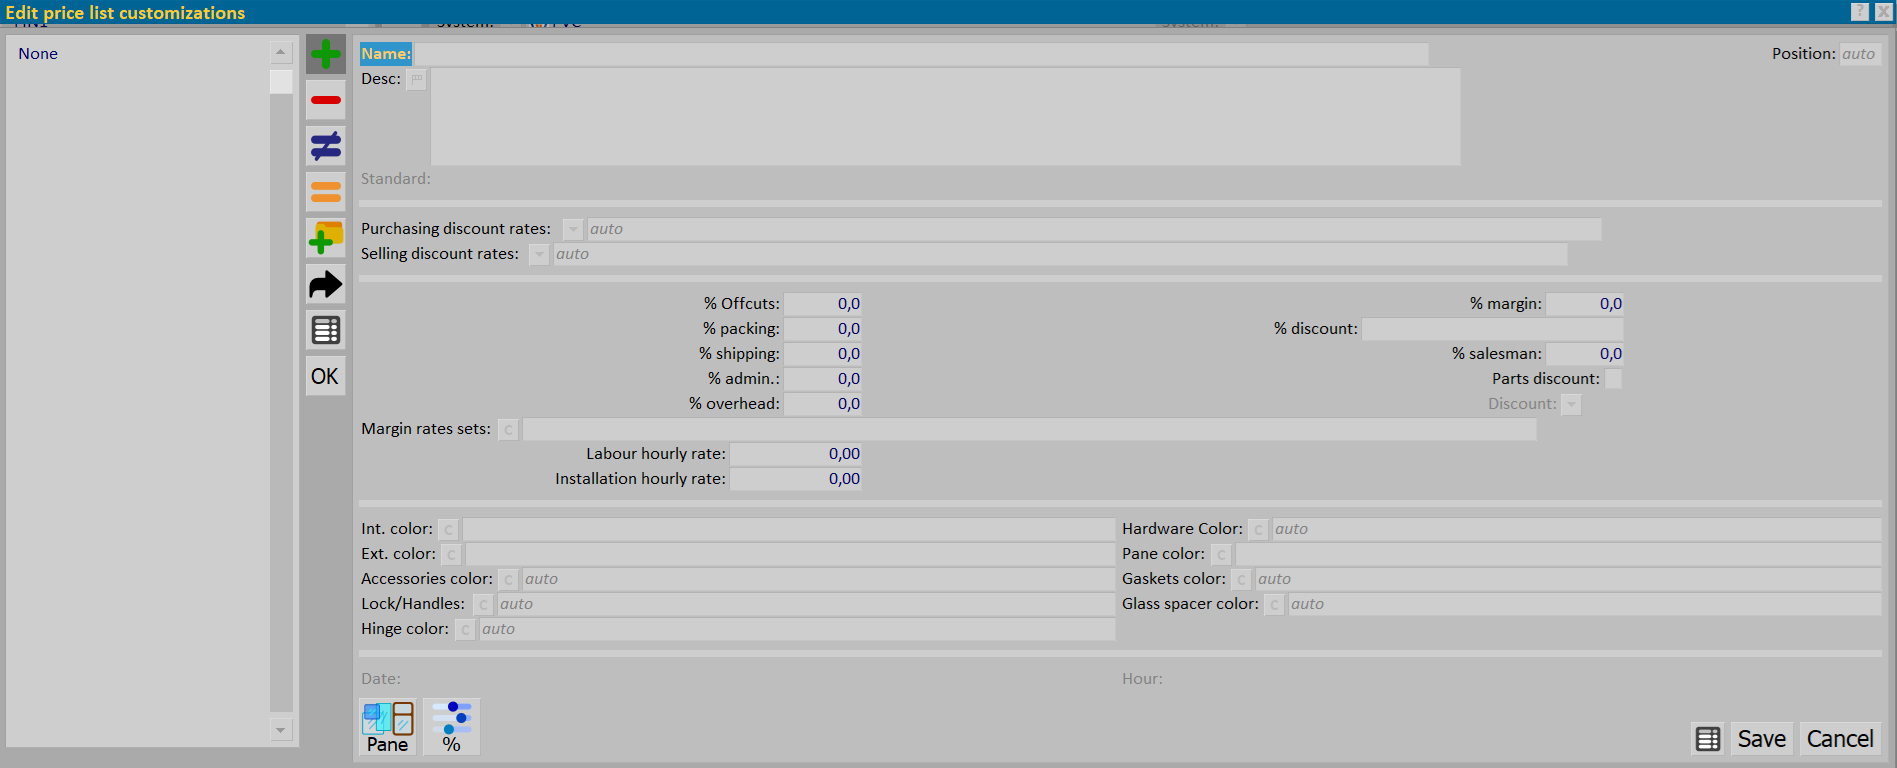Set the Position field

point(1860,54)
